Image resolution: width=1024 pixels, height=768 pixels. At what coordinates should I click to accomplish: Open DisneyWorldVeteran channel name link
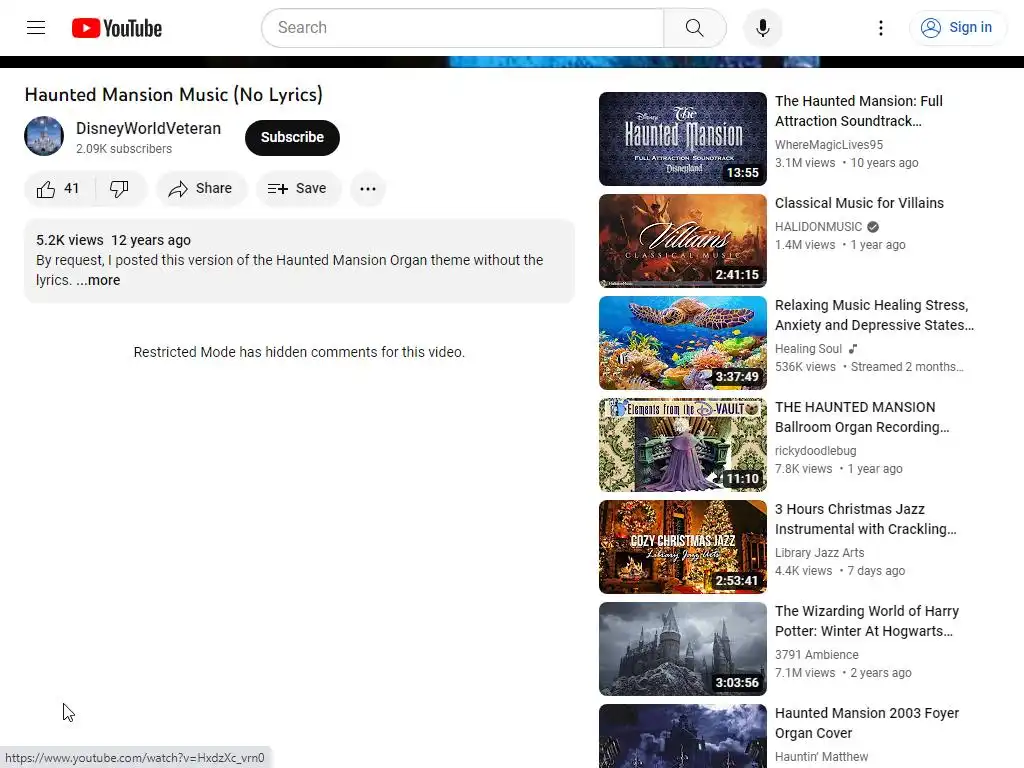pyautogui.click(x=148, y=129)
